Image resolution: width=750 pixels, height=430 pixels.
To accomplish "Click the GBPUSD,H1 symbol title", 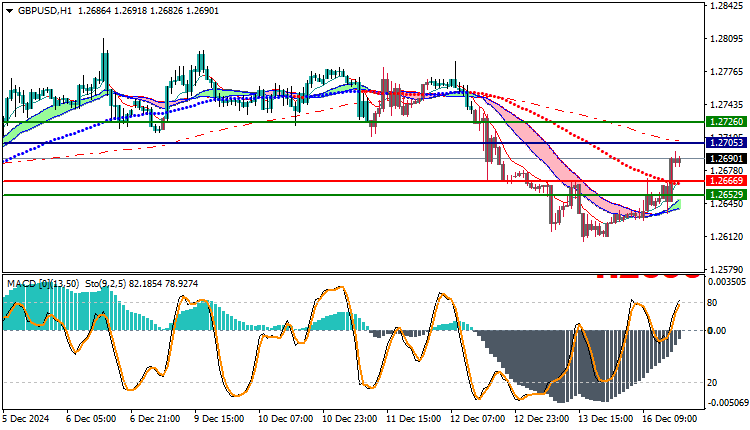I will click(44, 11).
